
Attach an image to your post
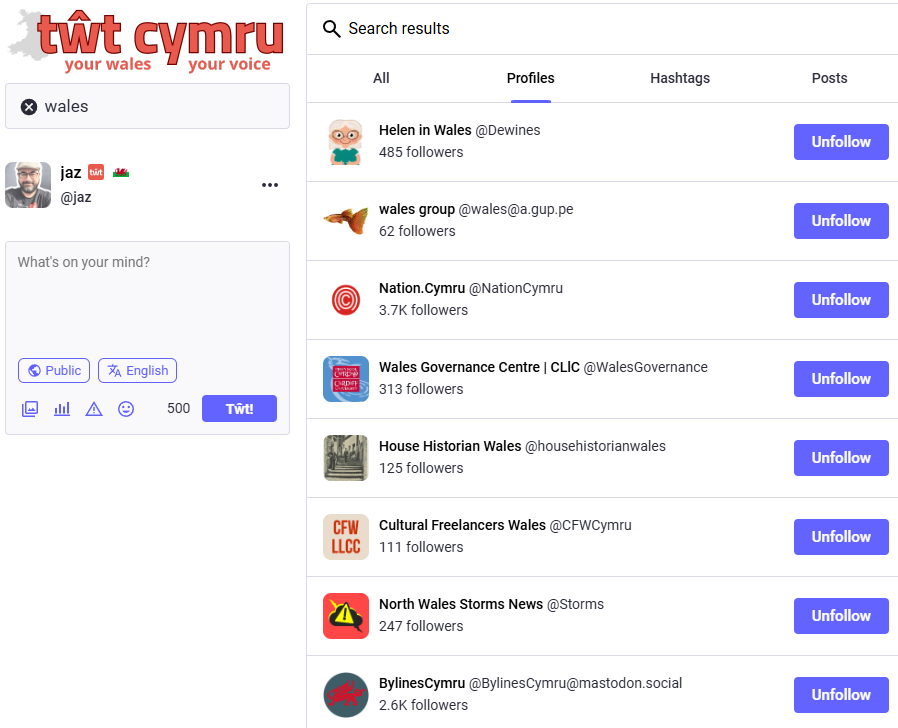tap(30, 409)
